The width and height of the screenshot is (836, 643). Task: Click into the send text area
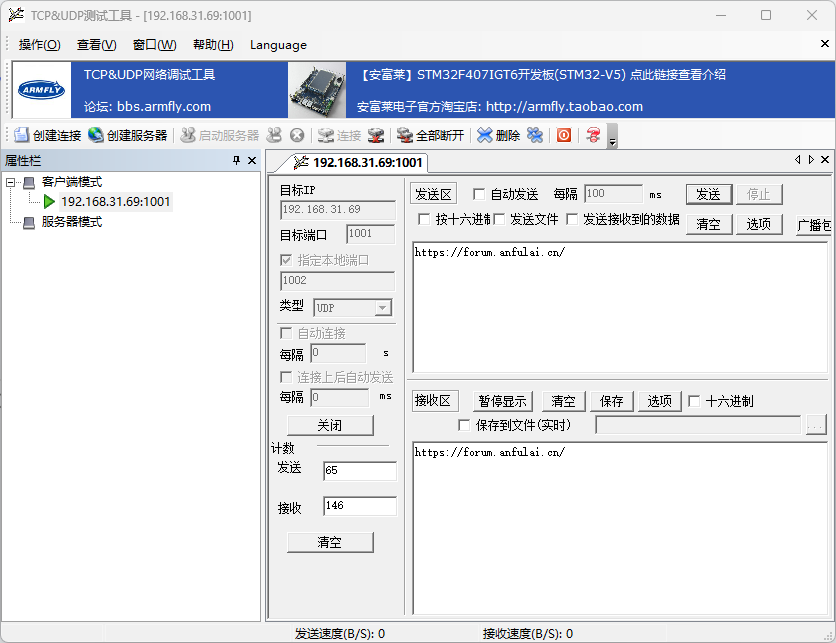click(x=620, y=310)
